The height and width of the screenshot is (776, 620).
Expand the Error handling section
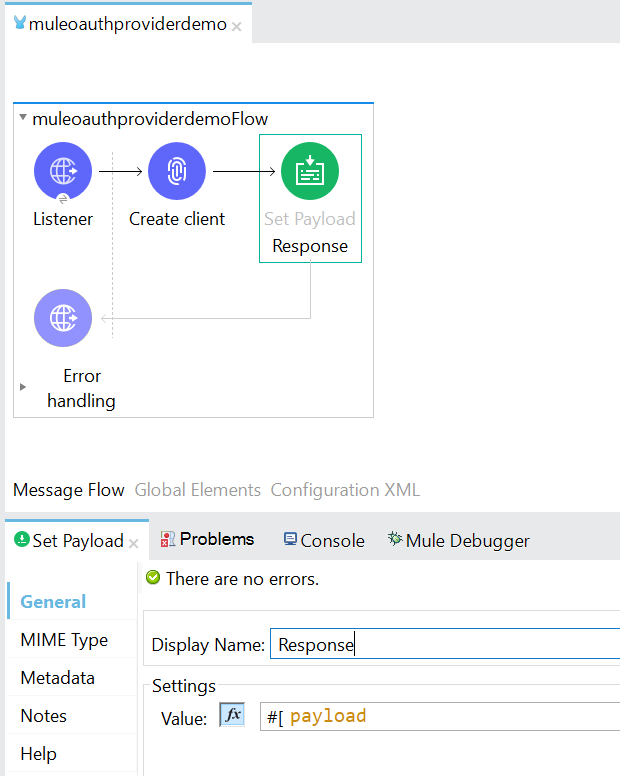click(23, 387)
